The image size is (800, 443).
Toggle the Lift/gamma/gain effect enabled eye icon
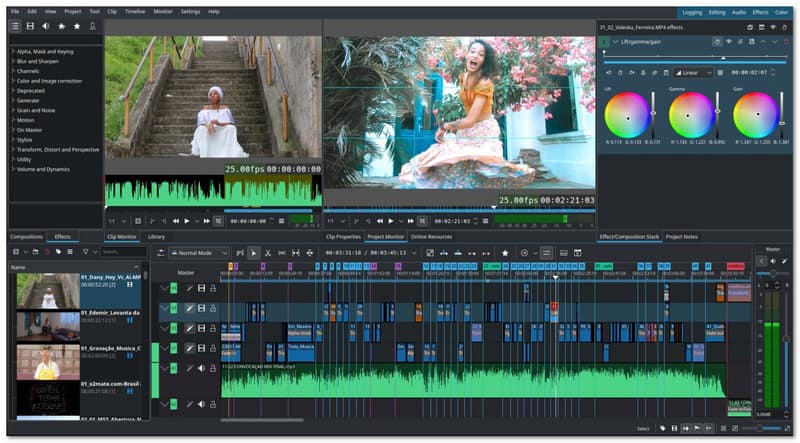click(x=729, y=42)
